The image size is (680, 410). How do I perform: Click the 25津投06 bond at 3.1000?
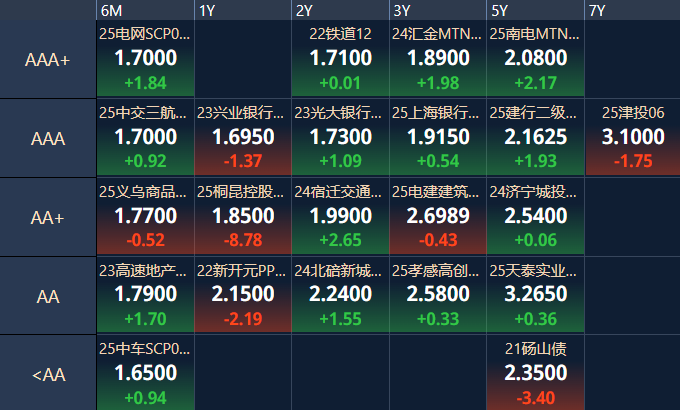(x=632, y=138)
